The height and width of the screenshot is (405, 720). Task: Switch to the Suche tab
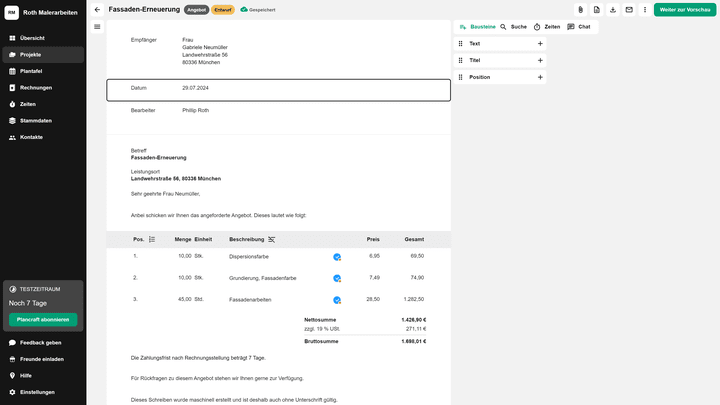tap(513, 27)
